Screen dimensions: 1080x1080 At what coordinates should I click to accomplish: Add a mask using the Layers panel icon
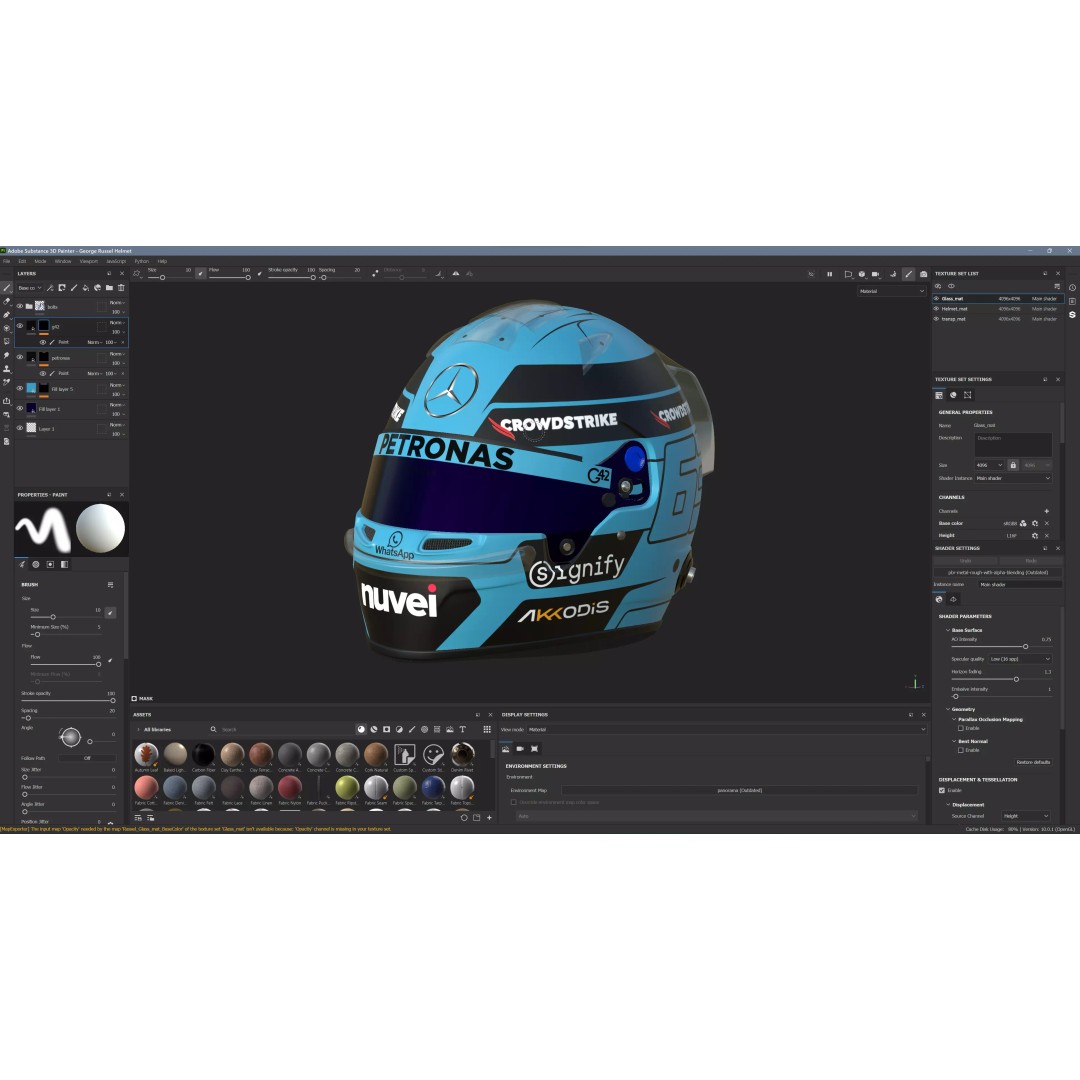point(62,288)
